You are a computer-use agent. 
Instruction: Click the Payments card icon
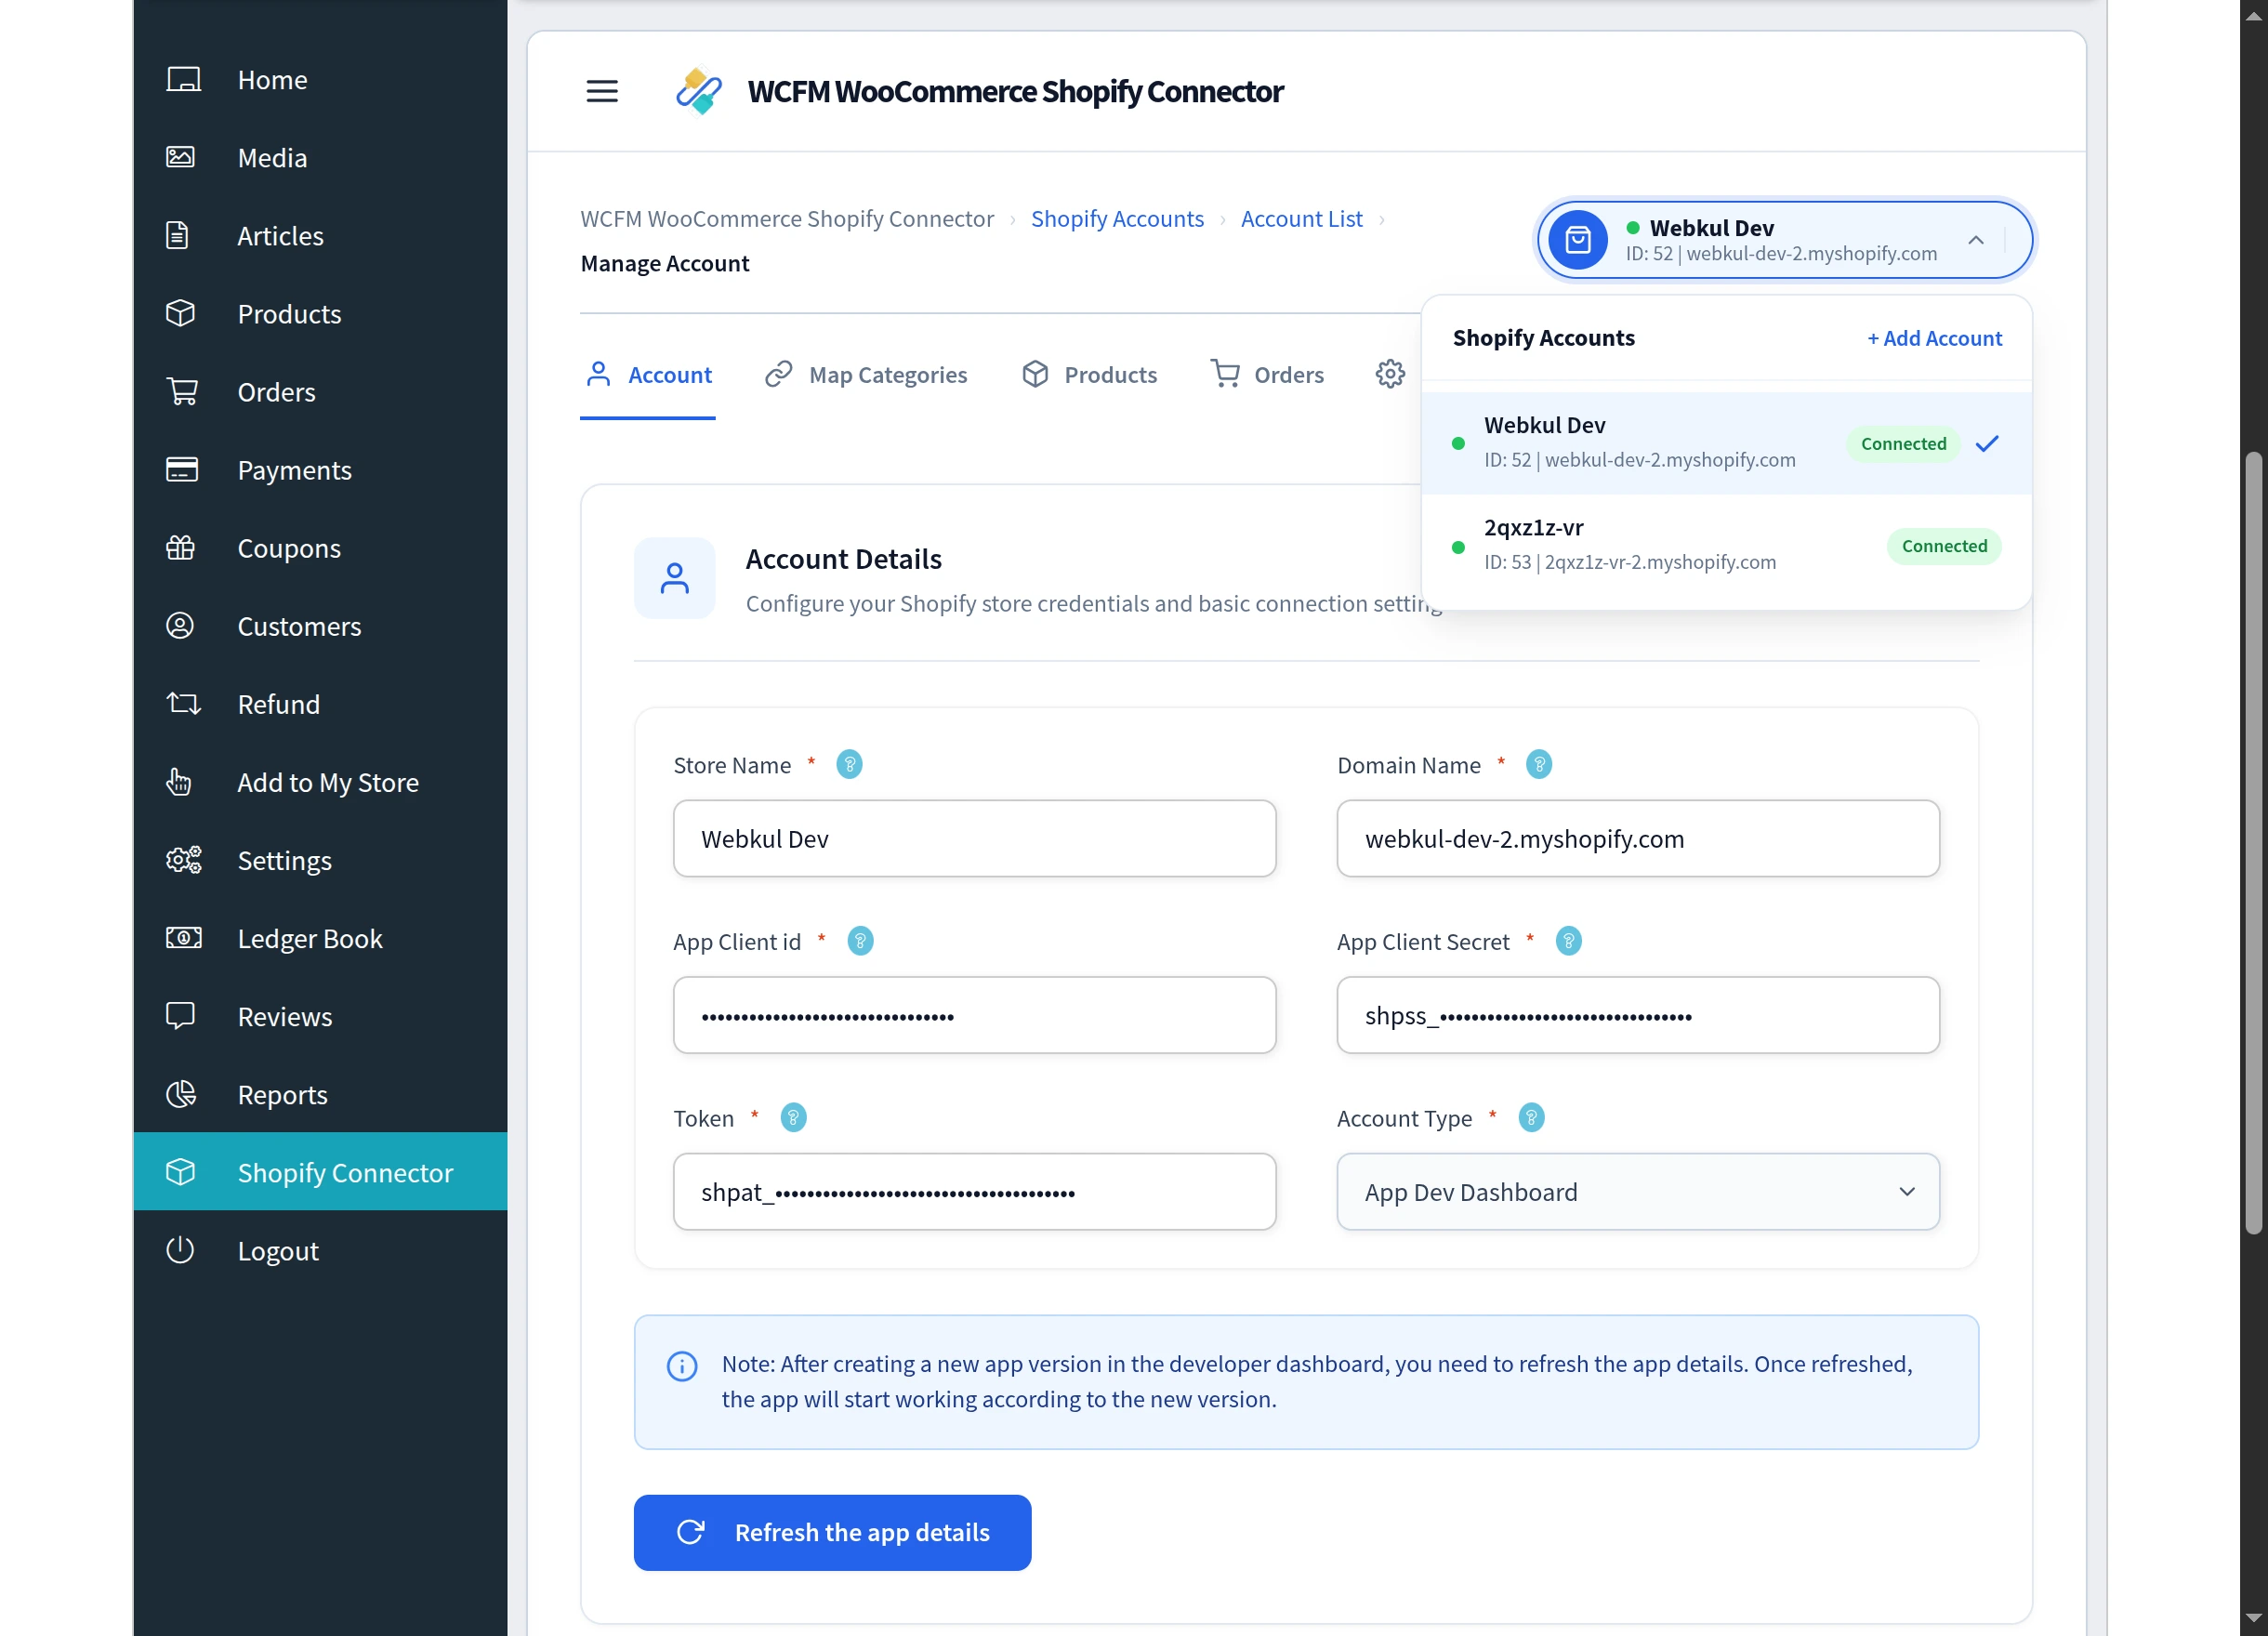[x=182, y=469]
